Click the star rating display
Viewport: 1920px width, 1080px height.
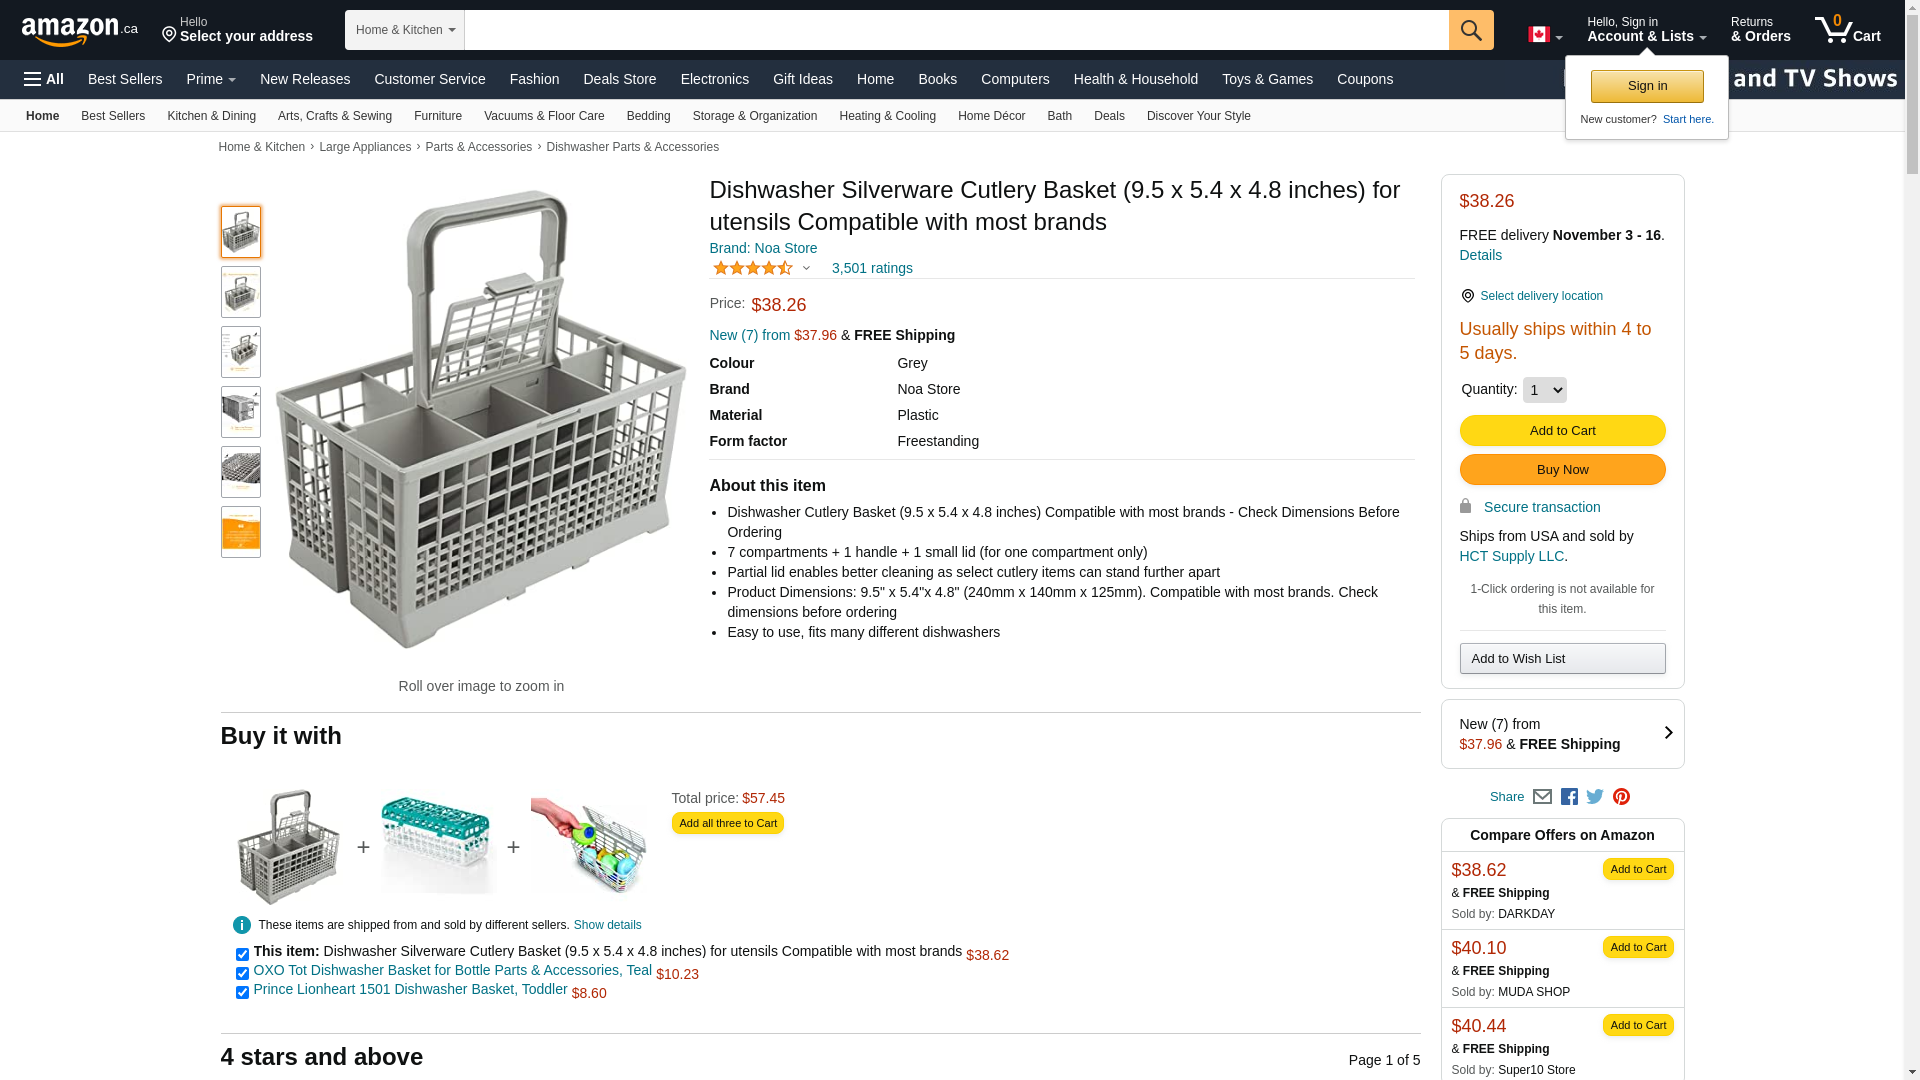click(753, 268)
